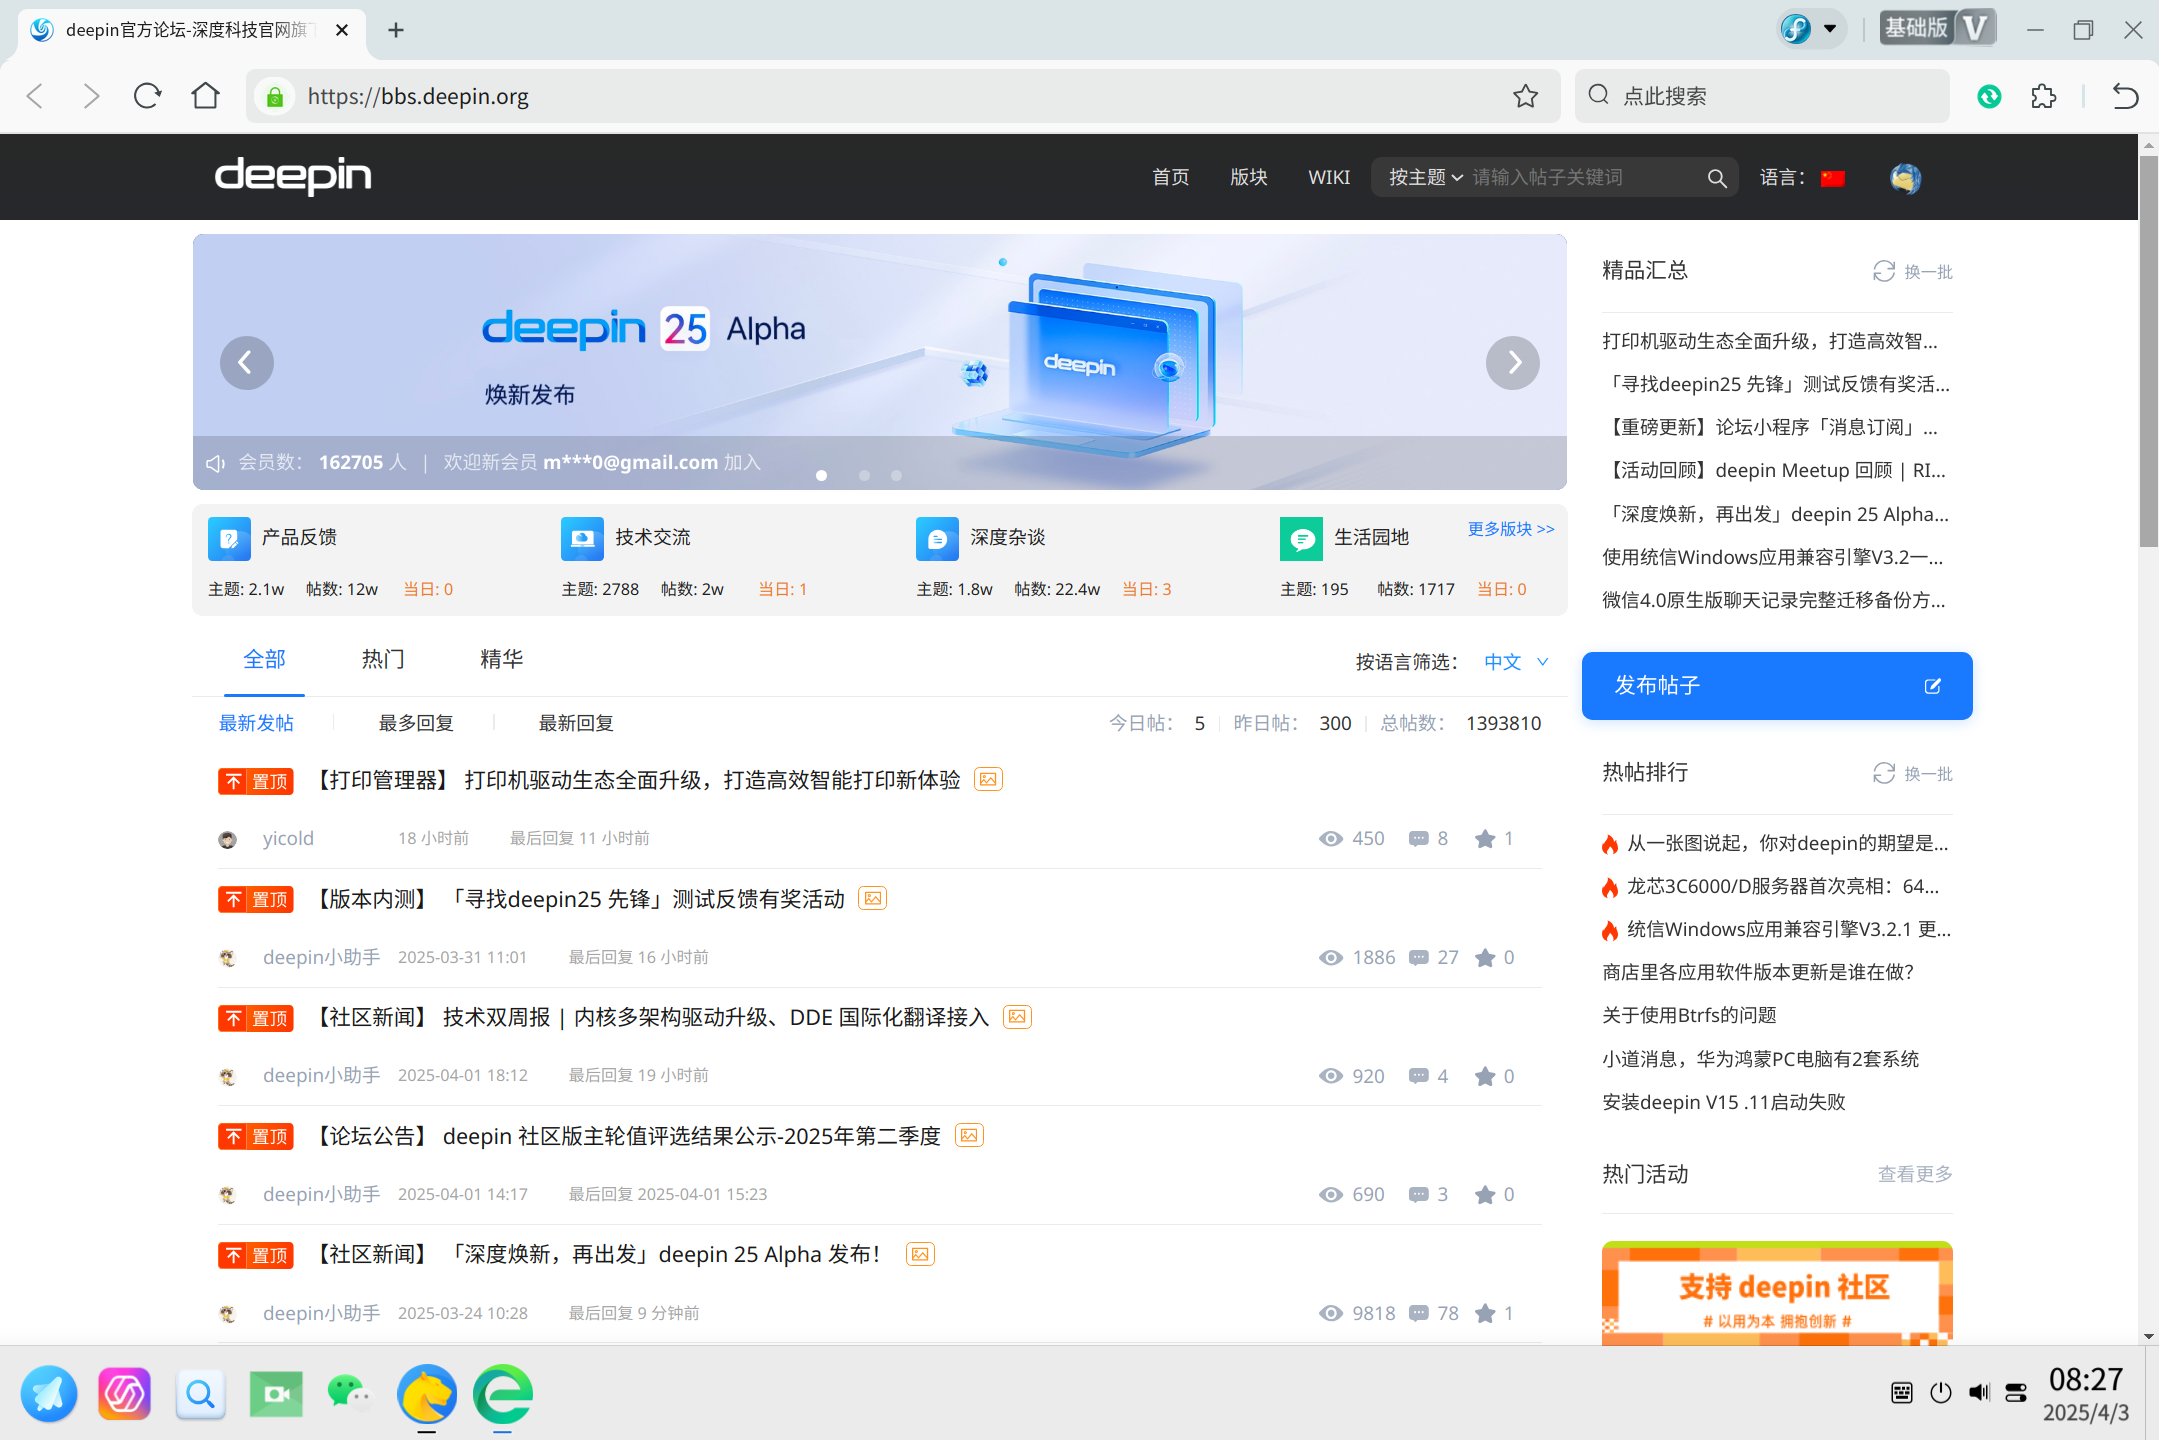Select the first banner carousel dot
Viewport: 2159px width, 1440px height.
(x=821, y=476)
